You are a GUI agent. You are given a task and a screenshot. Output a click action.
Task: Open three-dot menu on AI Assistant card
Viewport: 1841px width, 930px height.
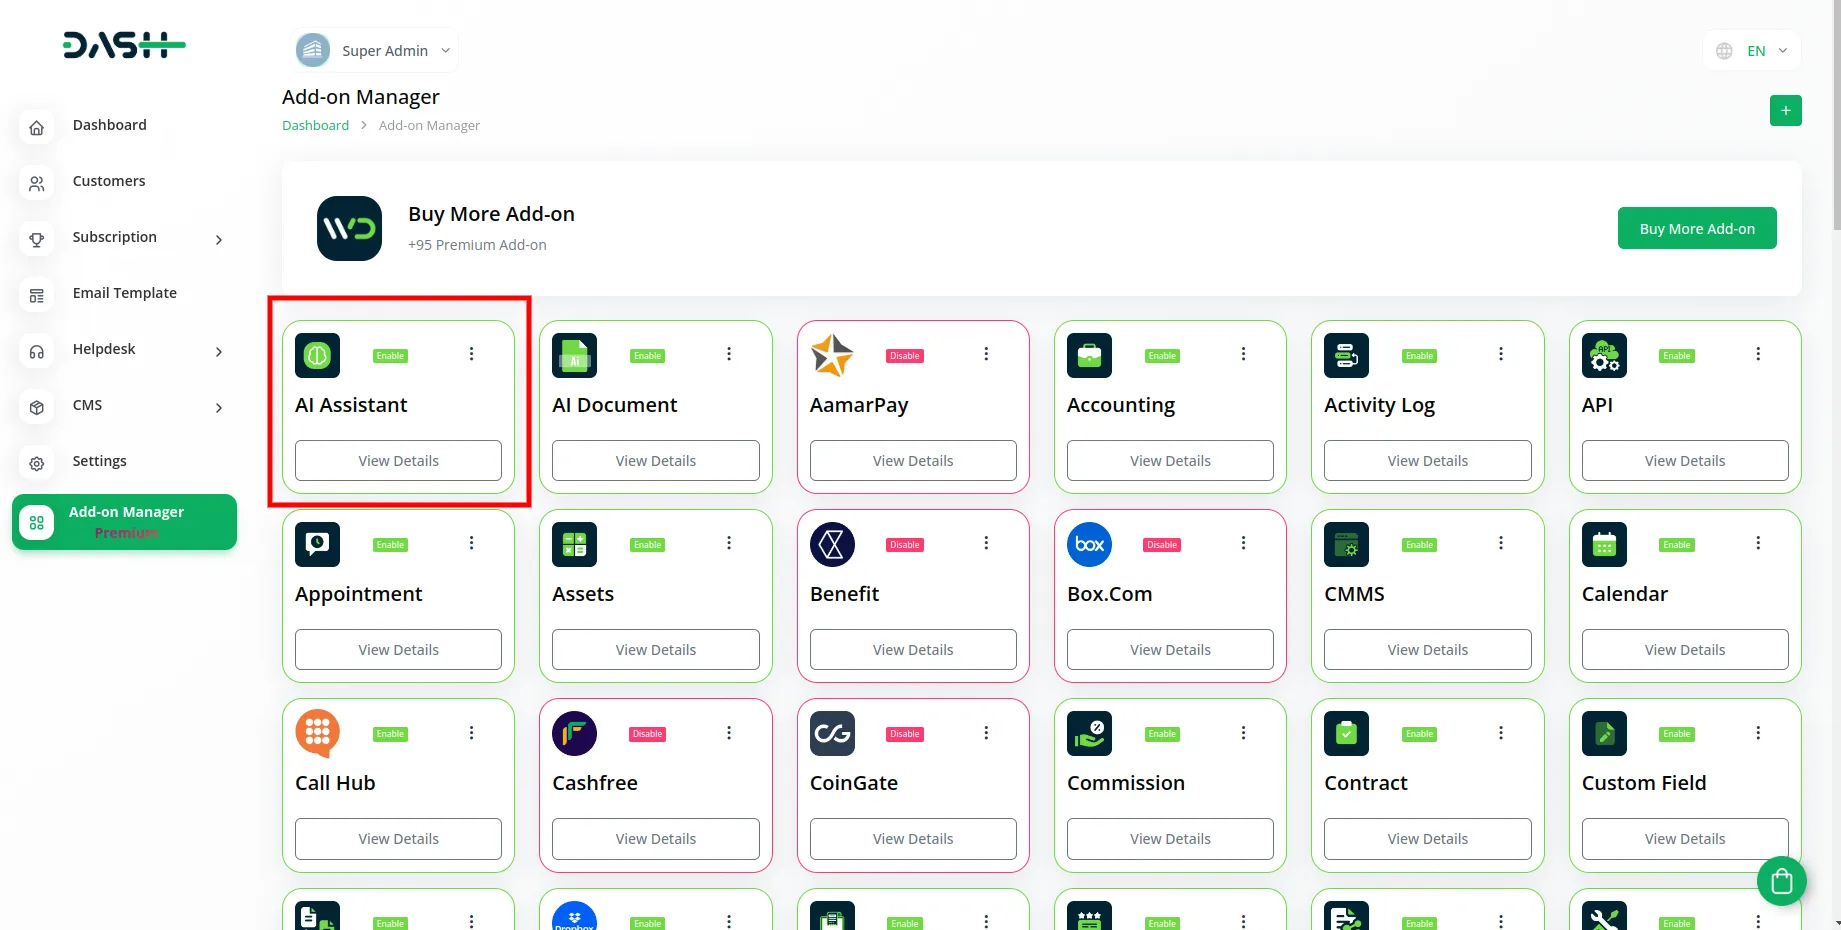[x=472, y=354]
